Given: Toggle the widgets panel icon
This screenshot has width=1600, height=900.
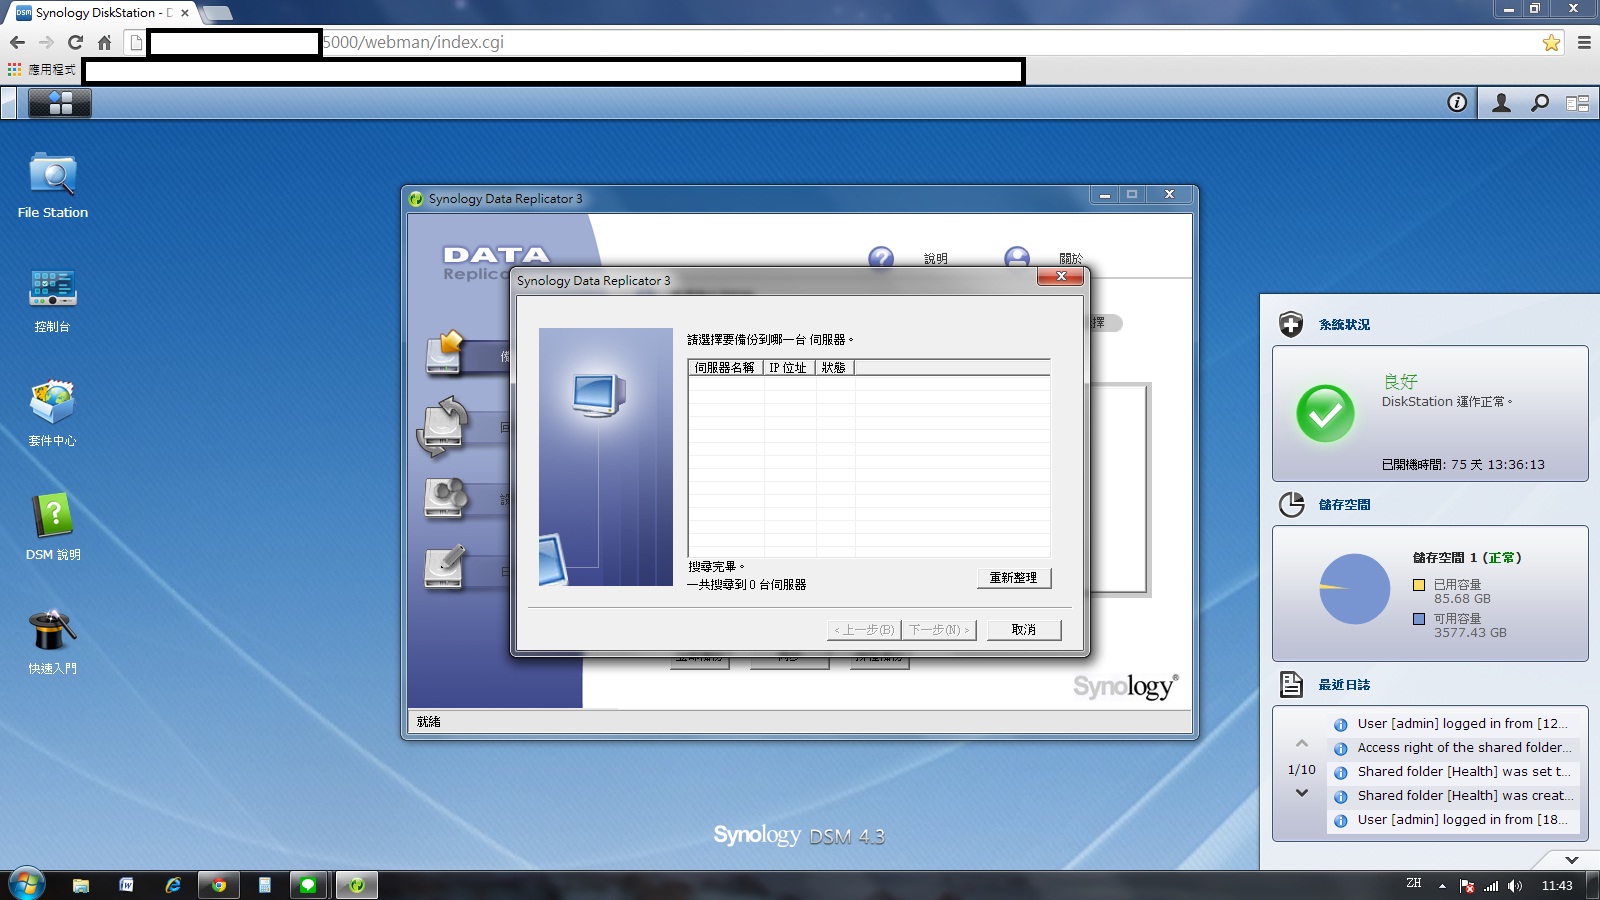Looking at the screenshot, I should pyautogui.click(x=1578, y=102).
